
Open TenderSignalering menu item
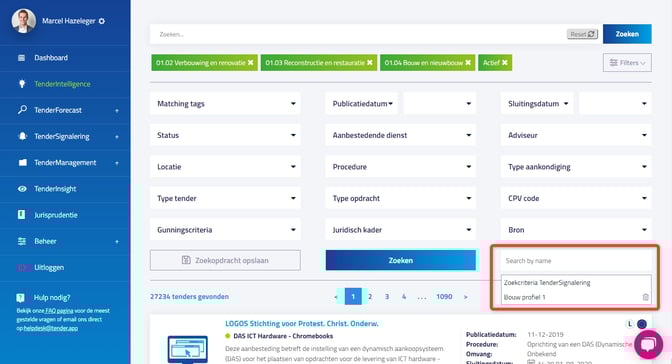click(x=62, y=136)
